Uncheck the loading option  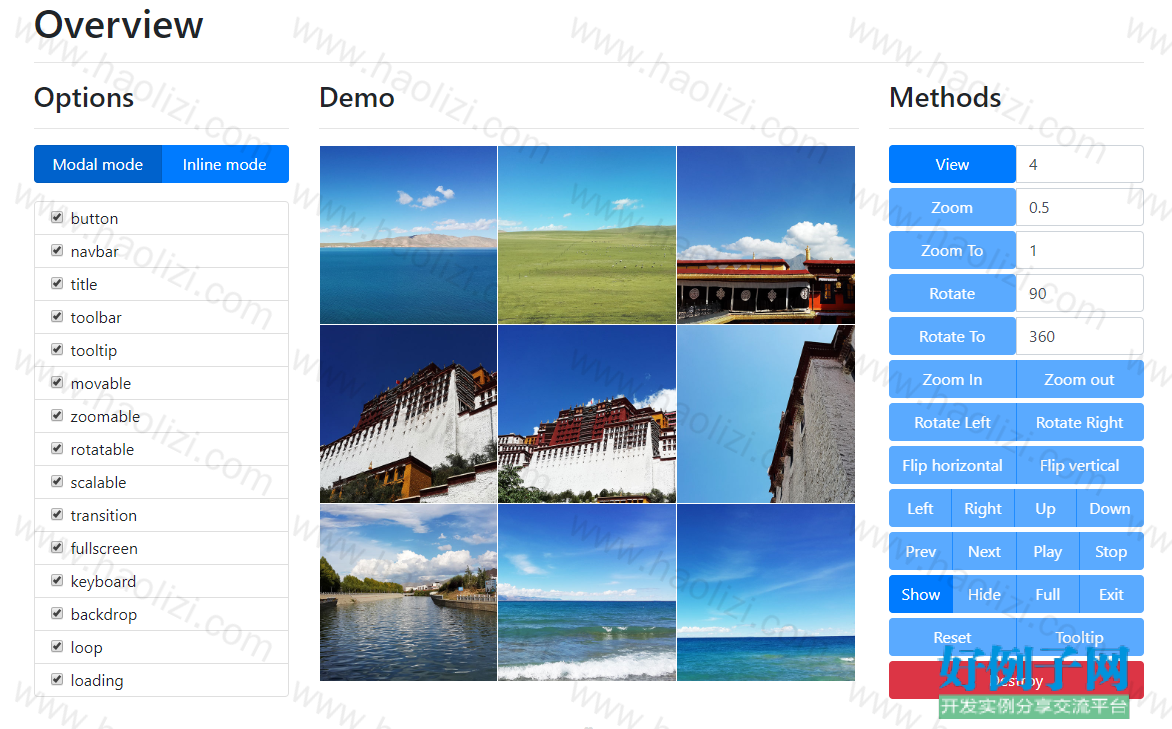pyautogui.click(x=57, y=679)
